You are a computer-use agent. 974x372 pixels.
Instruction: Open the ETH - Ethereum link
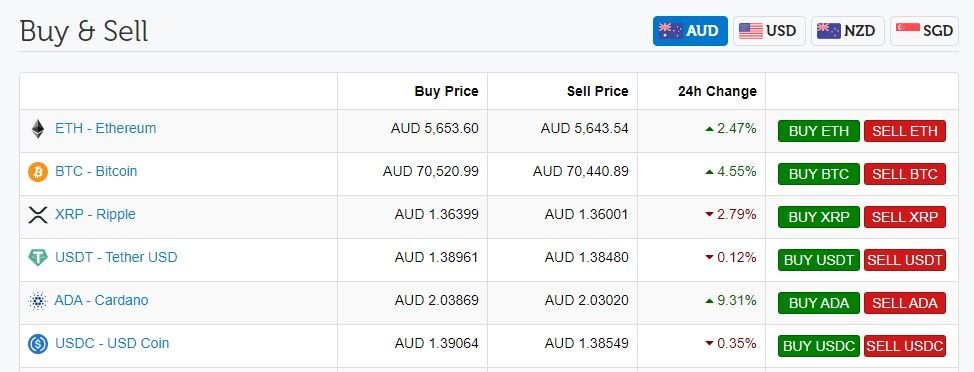106,129
